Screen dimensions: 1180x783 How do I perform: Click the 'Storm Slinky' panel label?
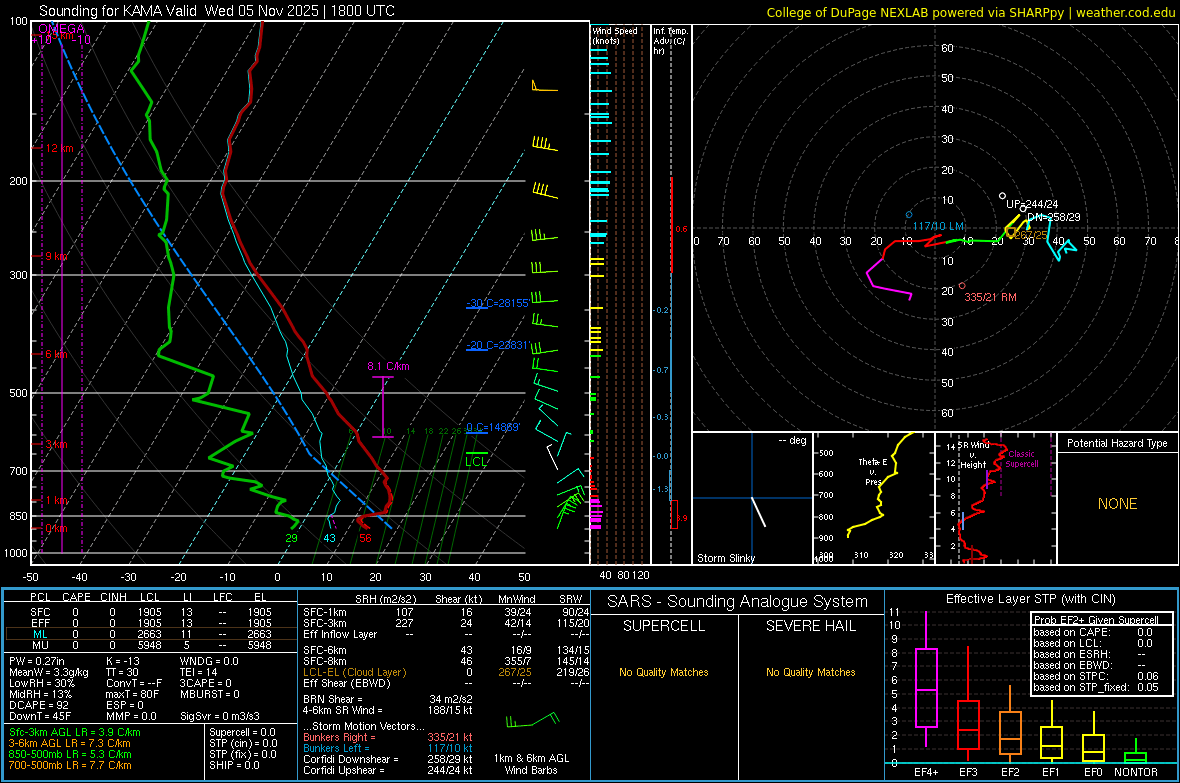(x=725, y=558)
